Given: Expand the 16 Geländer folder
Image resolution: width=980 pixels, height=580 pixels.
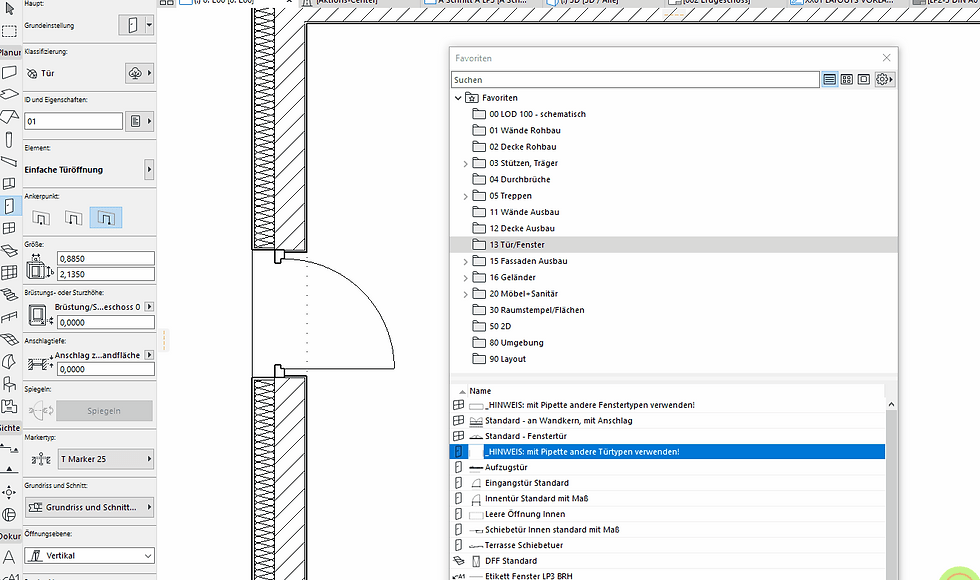Looking at the screenshot, I should pyautogui.click(x=465, y=278).
